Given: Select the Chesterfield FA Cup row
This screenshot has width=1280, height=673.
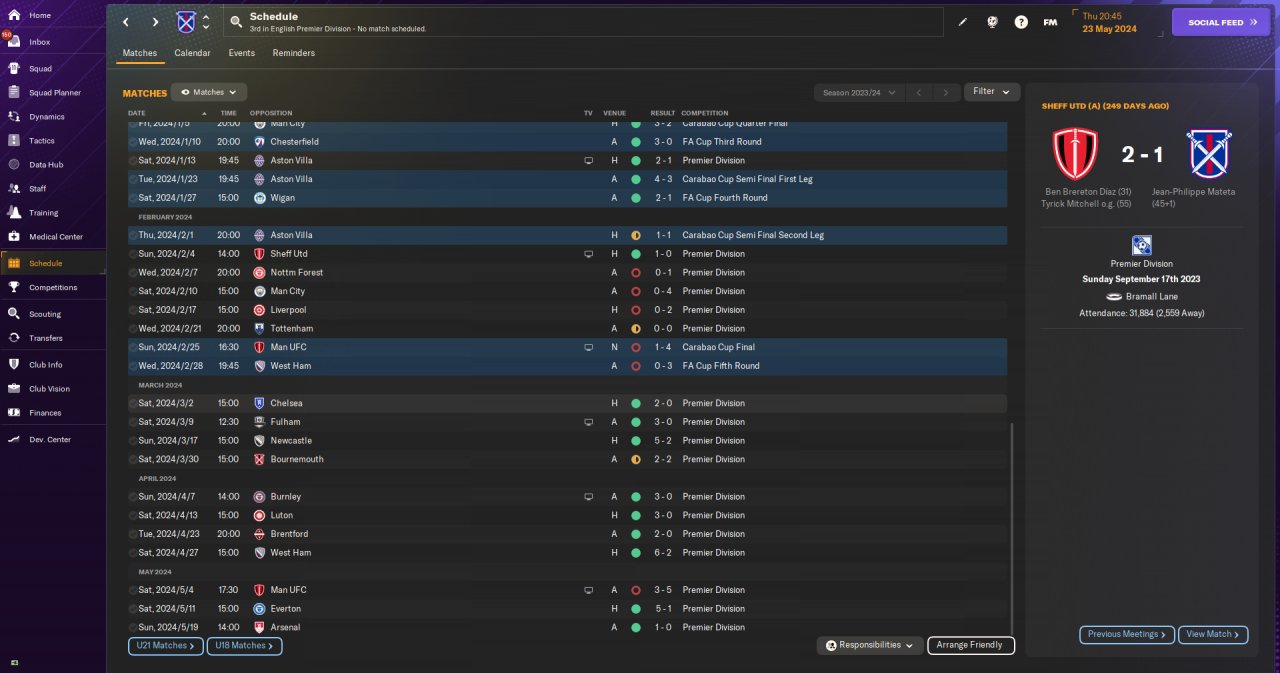Looking at the screenshot, I should click(567, 142).
